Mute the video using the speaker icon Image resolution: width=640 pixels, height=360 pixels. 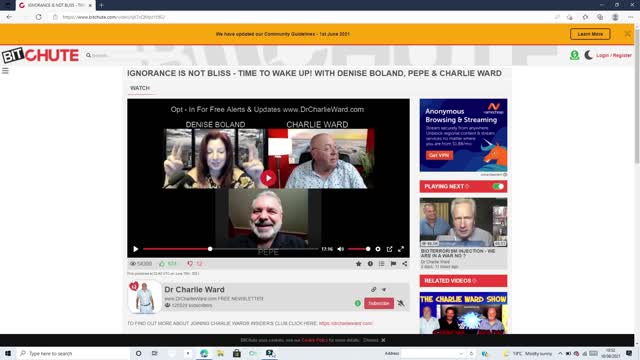341,249
